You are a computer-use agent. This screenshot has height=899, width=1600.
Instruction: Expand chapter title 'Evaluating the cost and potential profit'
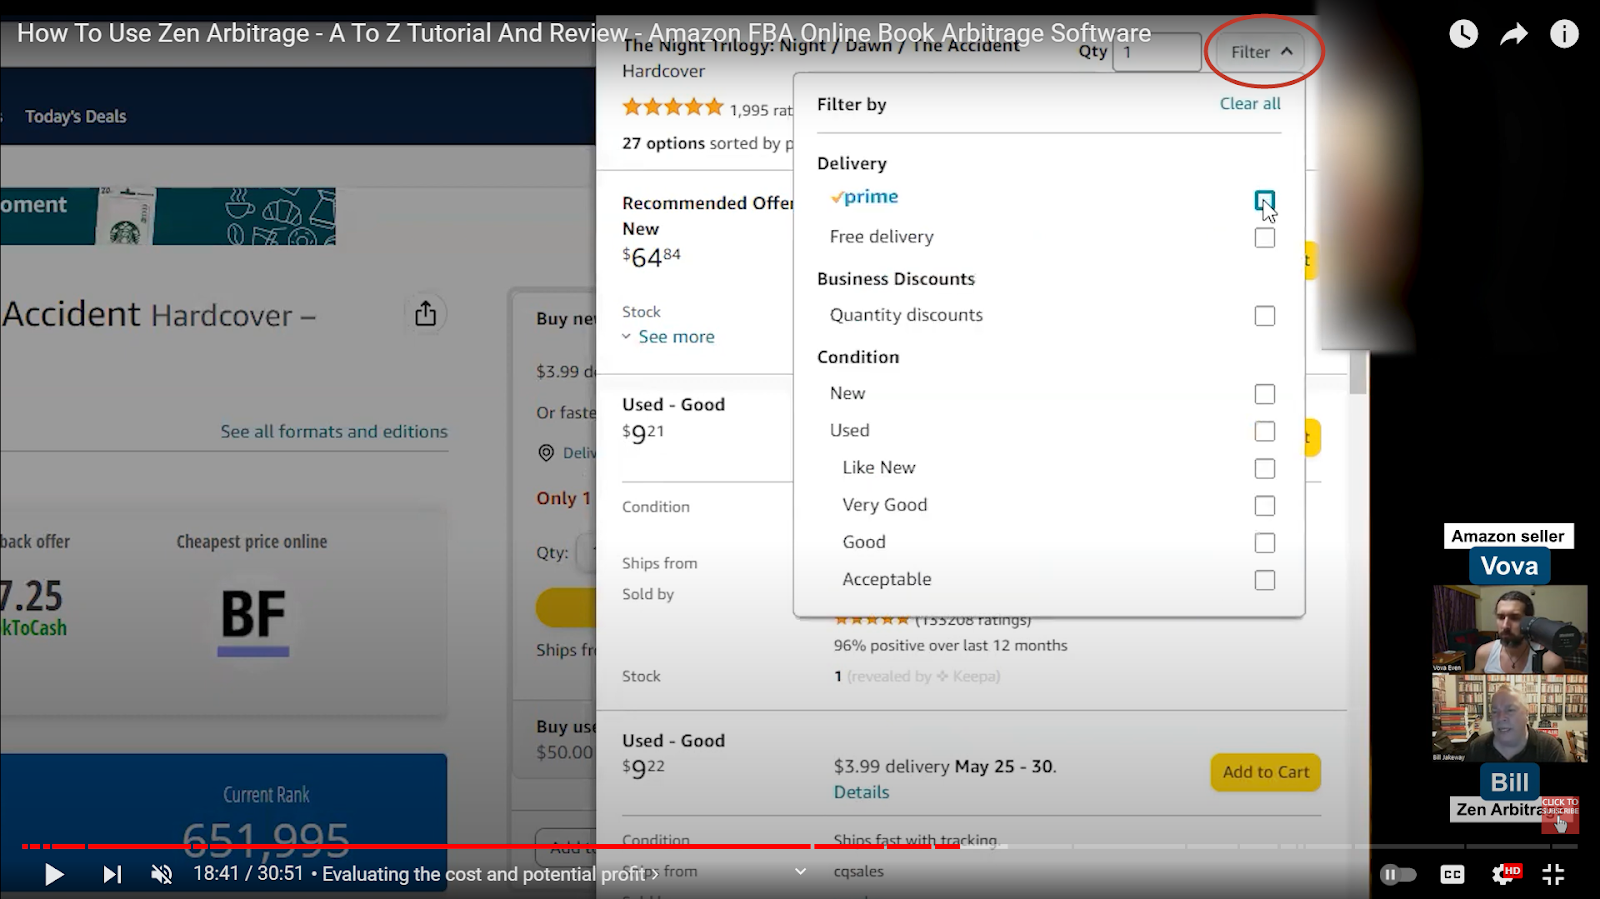[490, 875]
